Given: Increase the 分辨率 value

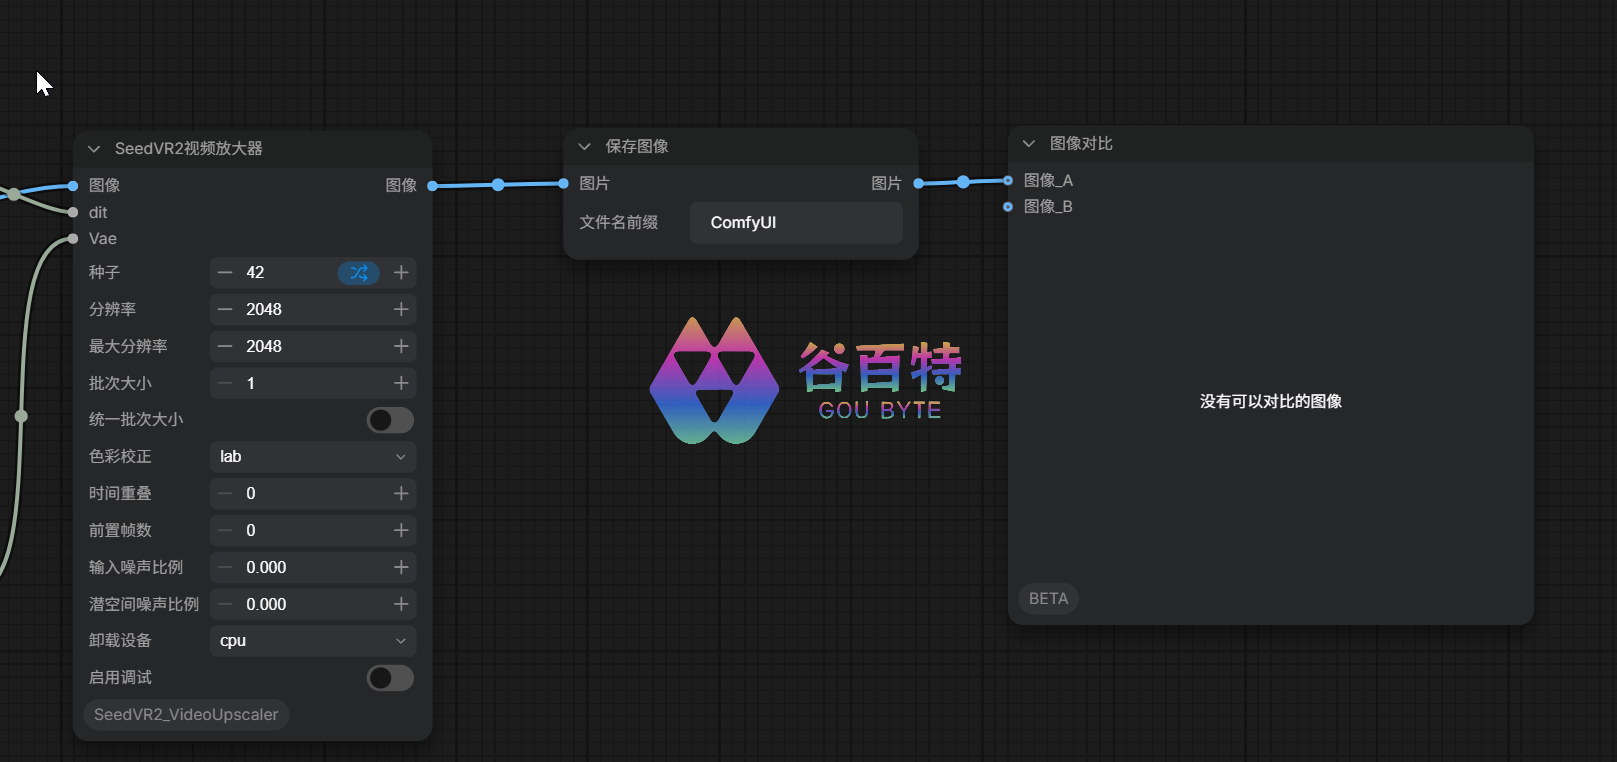Looking at the screenshot, I should click(401, 309).
